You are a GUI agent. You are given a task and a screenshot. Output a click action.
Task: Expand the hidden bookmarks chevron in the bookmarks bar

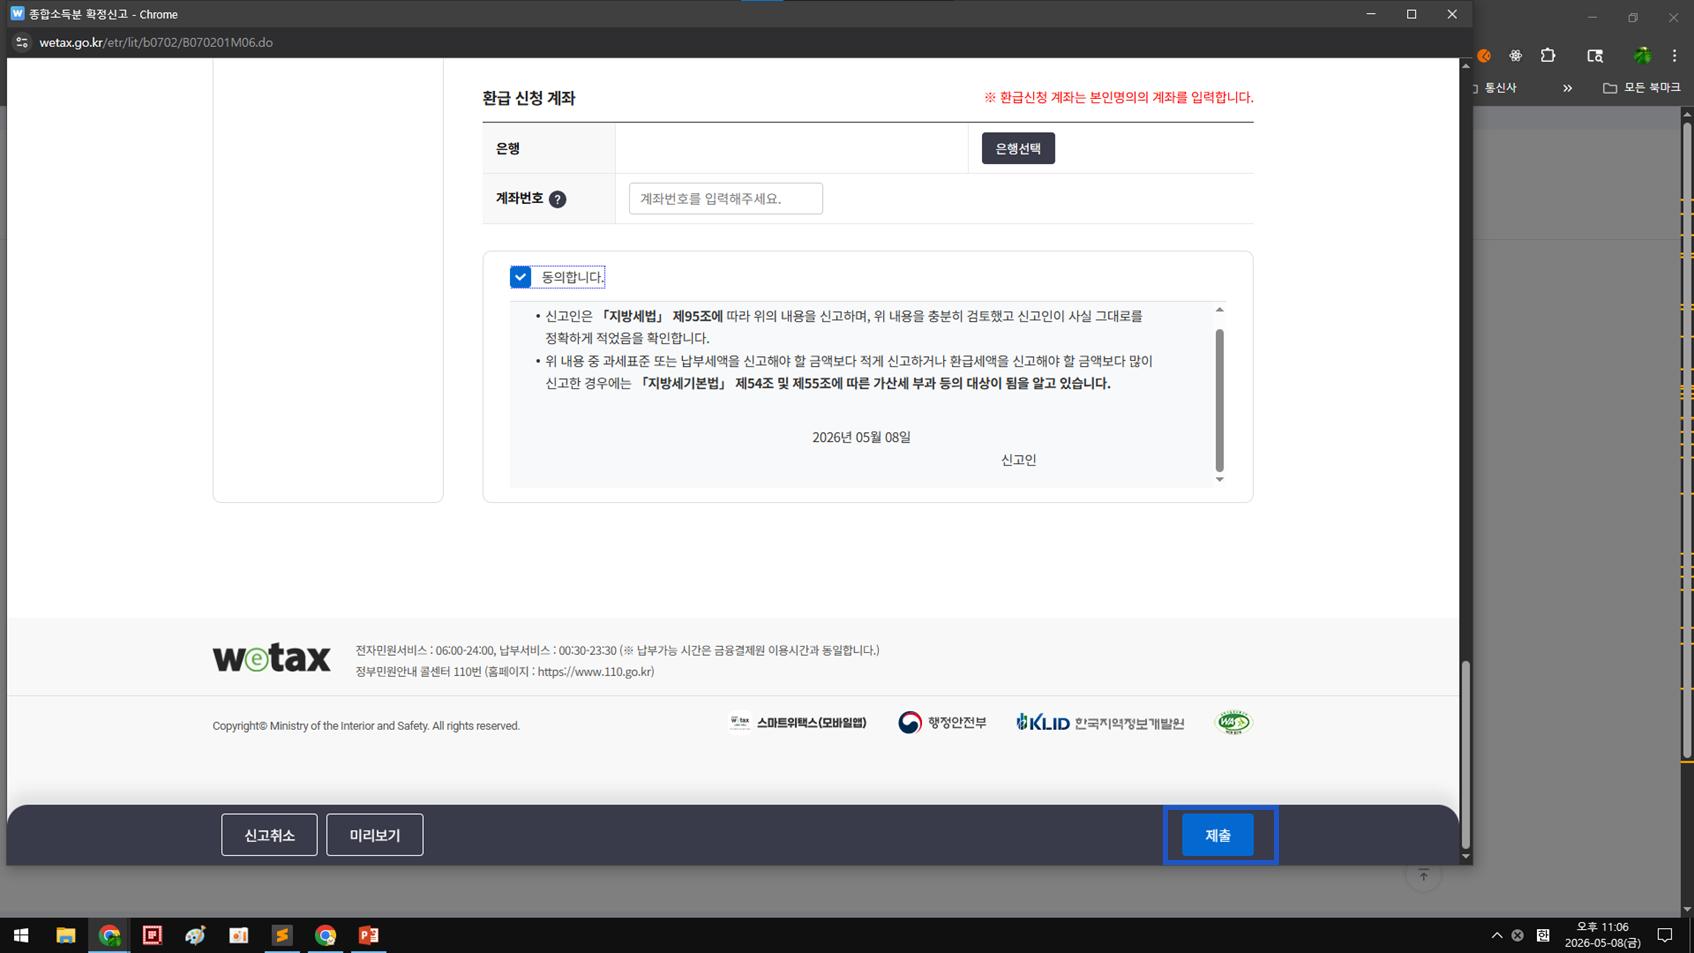tap(1567, 88)
